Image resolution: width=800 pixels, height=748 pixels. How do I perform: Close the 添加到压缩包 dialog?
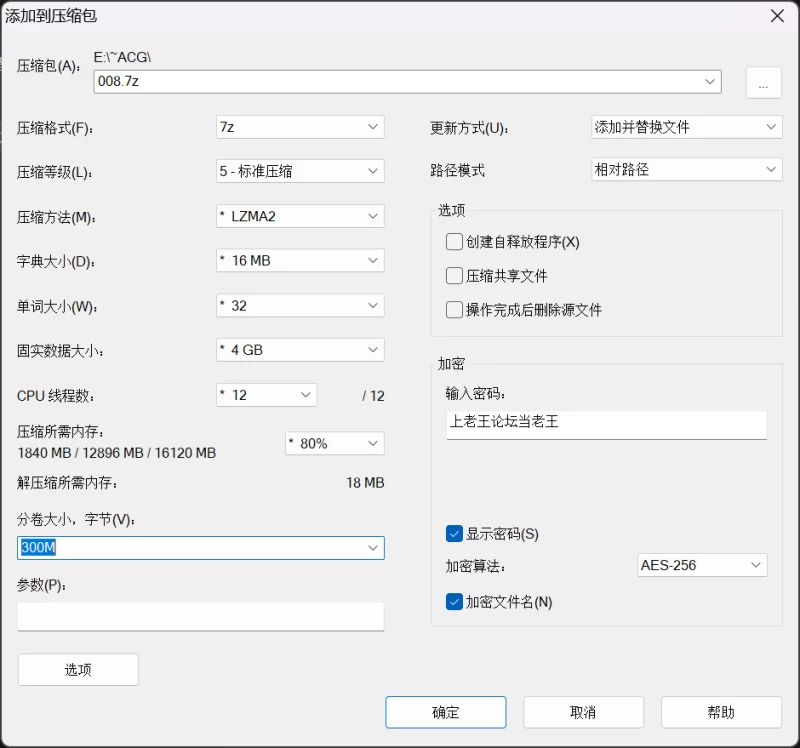click(x=777, y=16)
